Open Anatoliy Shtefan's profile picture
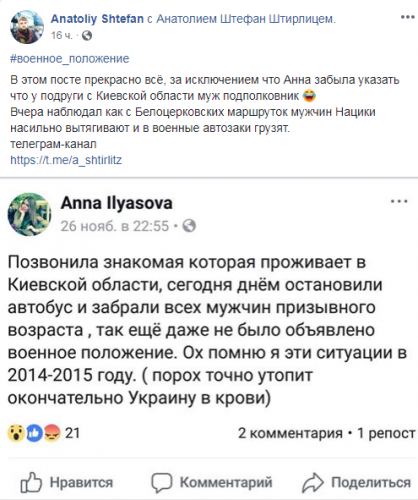This screenshot has height=500, width=418. (27, 27)
